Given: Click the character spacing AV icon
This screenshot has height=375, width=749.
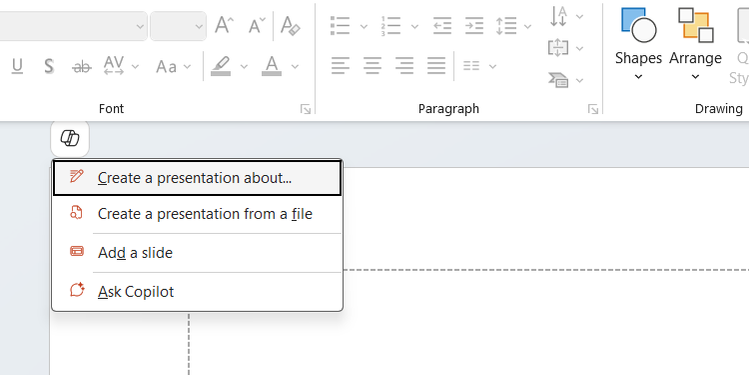Looking at the screenshot, I should (114, 65).
